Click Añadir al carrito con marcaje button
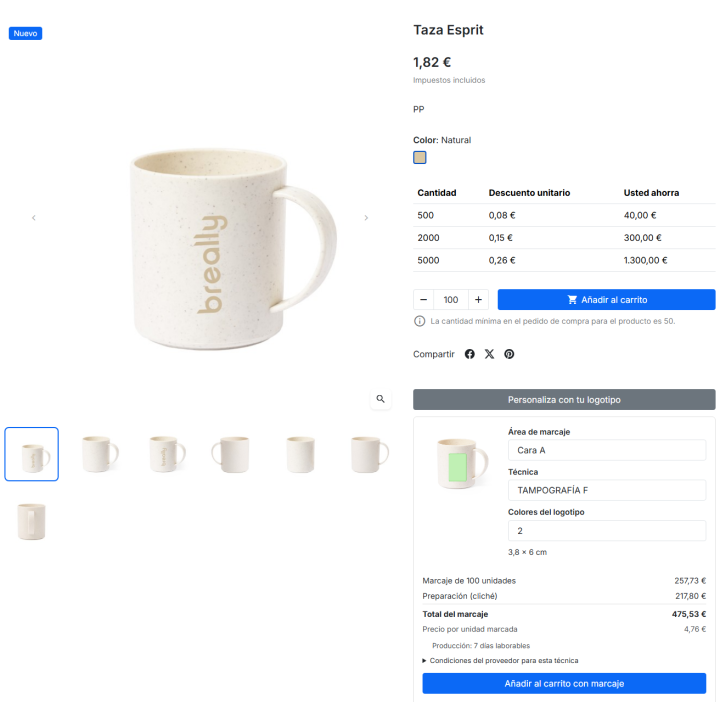The width and height of the screenshot is (720, 720). click(564, 684)
